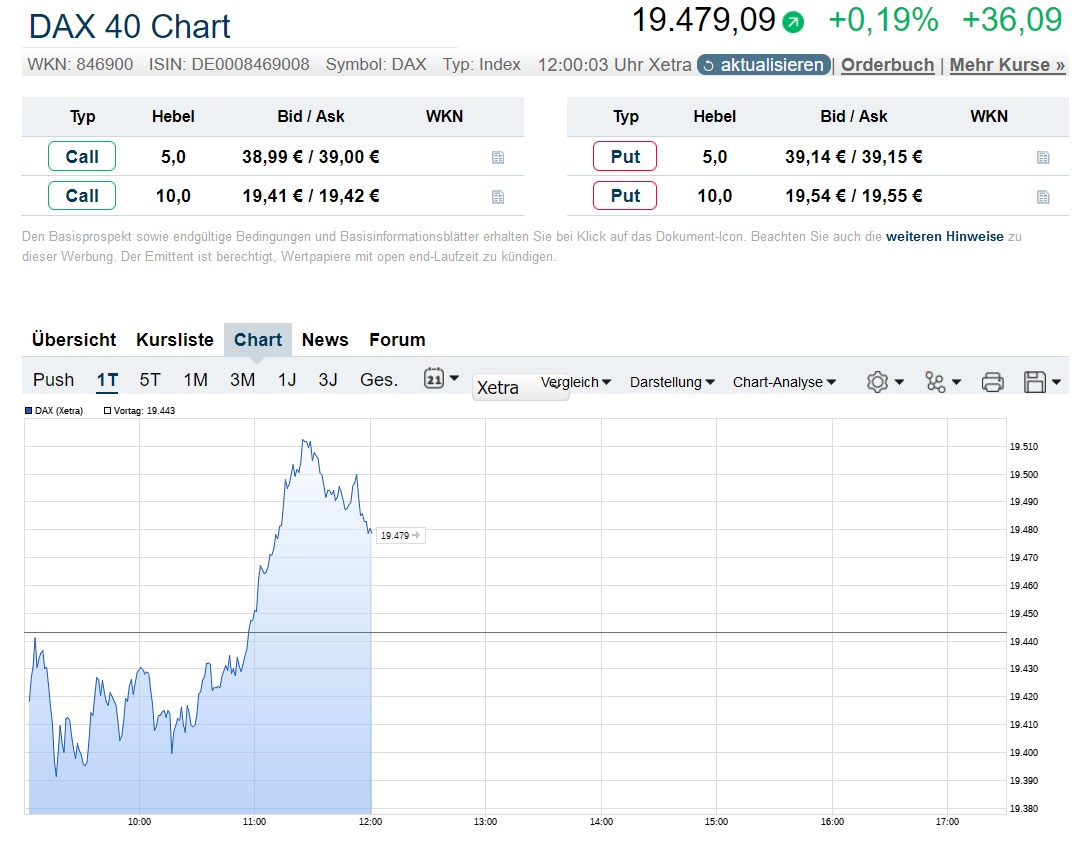Expand the Vergleich dropdown
This screenshot has height=847, width=1079.
[x=575, y=382]
